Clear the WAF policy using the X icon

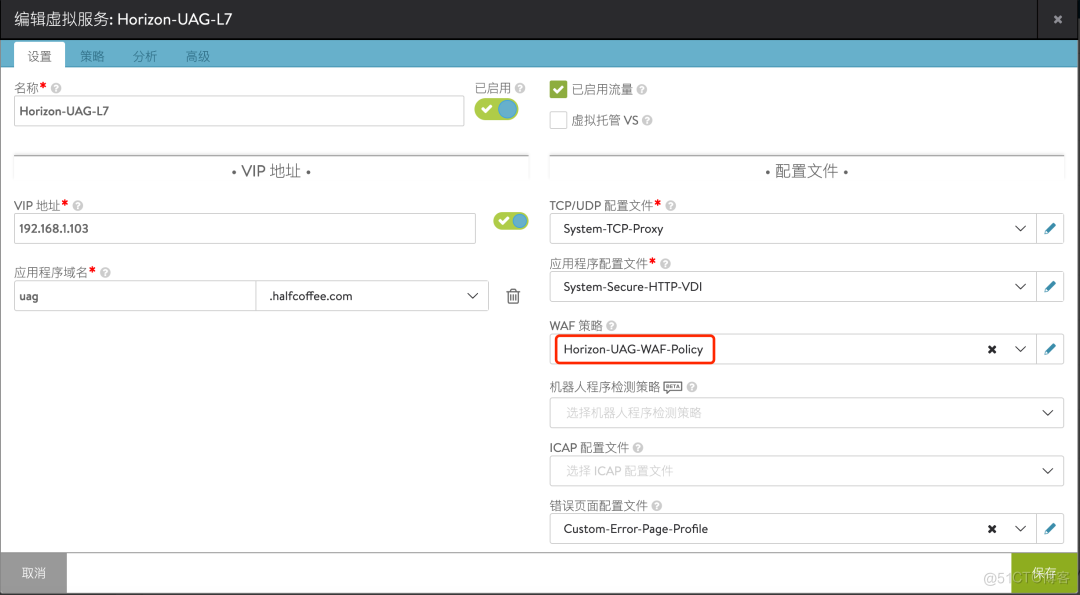pos(991,349)
